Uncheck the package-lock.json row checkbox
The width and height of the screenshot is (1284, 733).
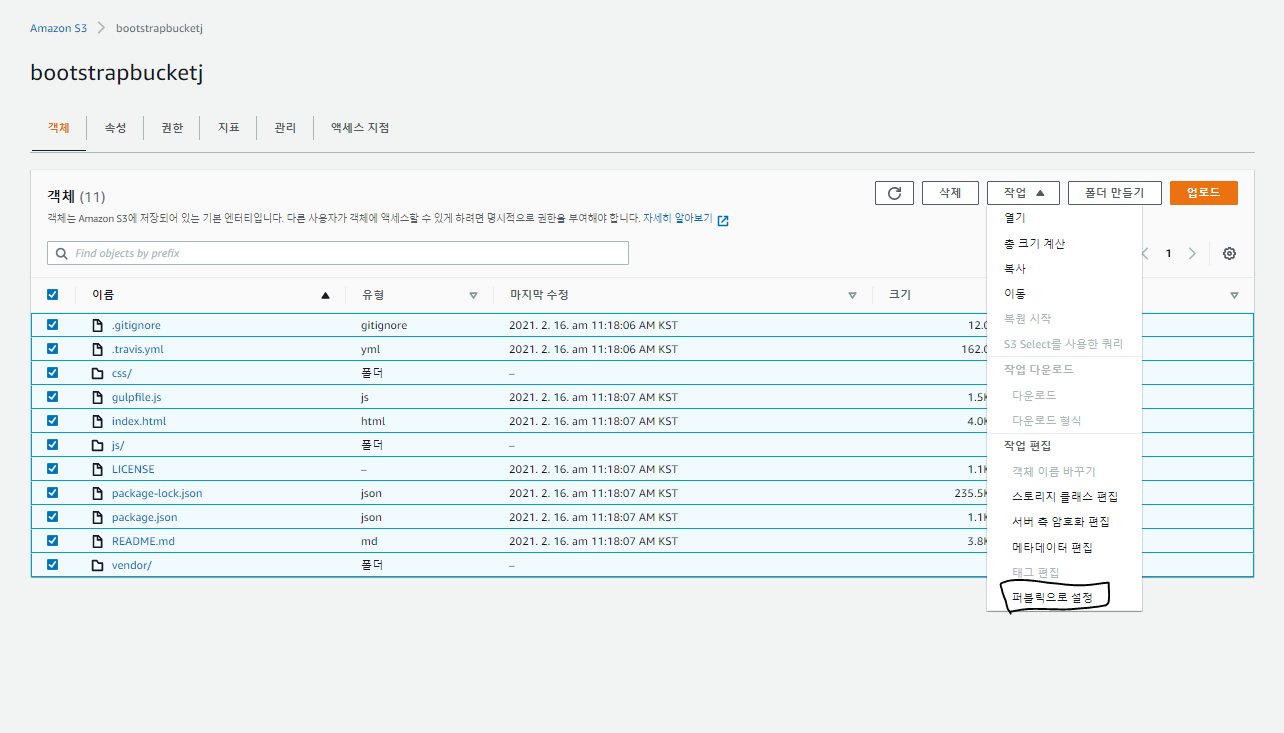[x=53, y=493]
